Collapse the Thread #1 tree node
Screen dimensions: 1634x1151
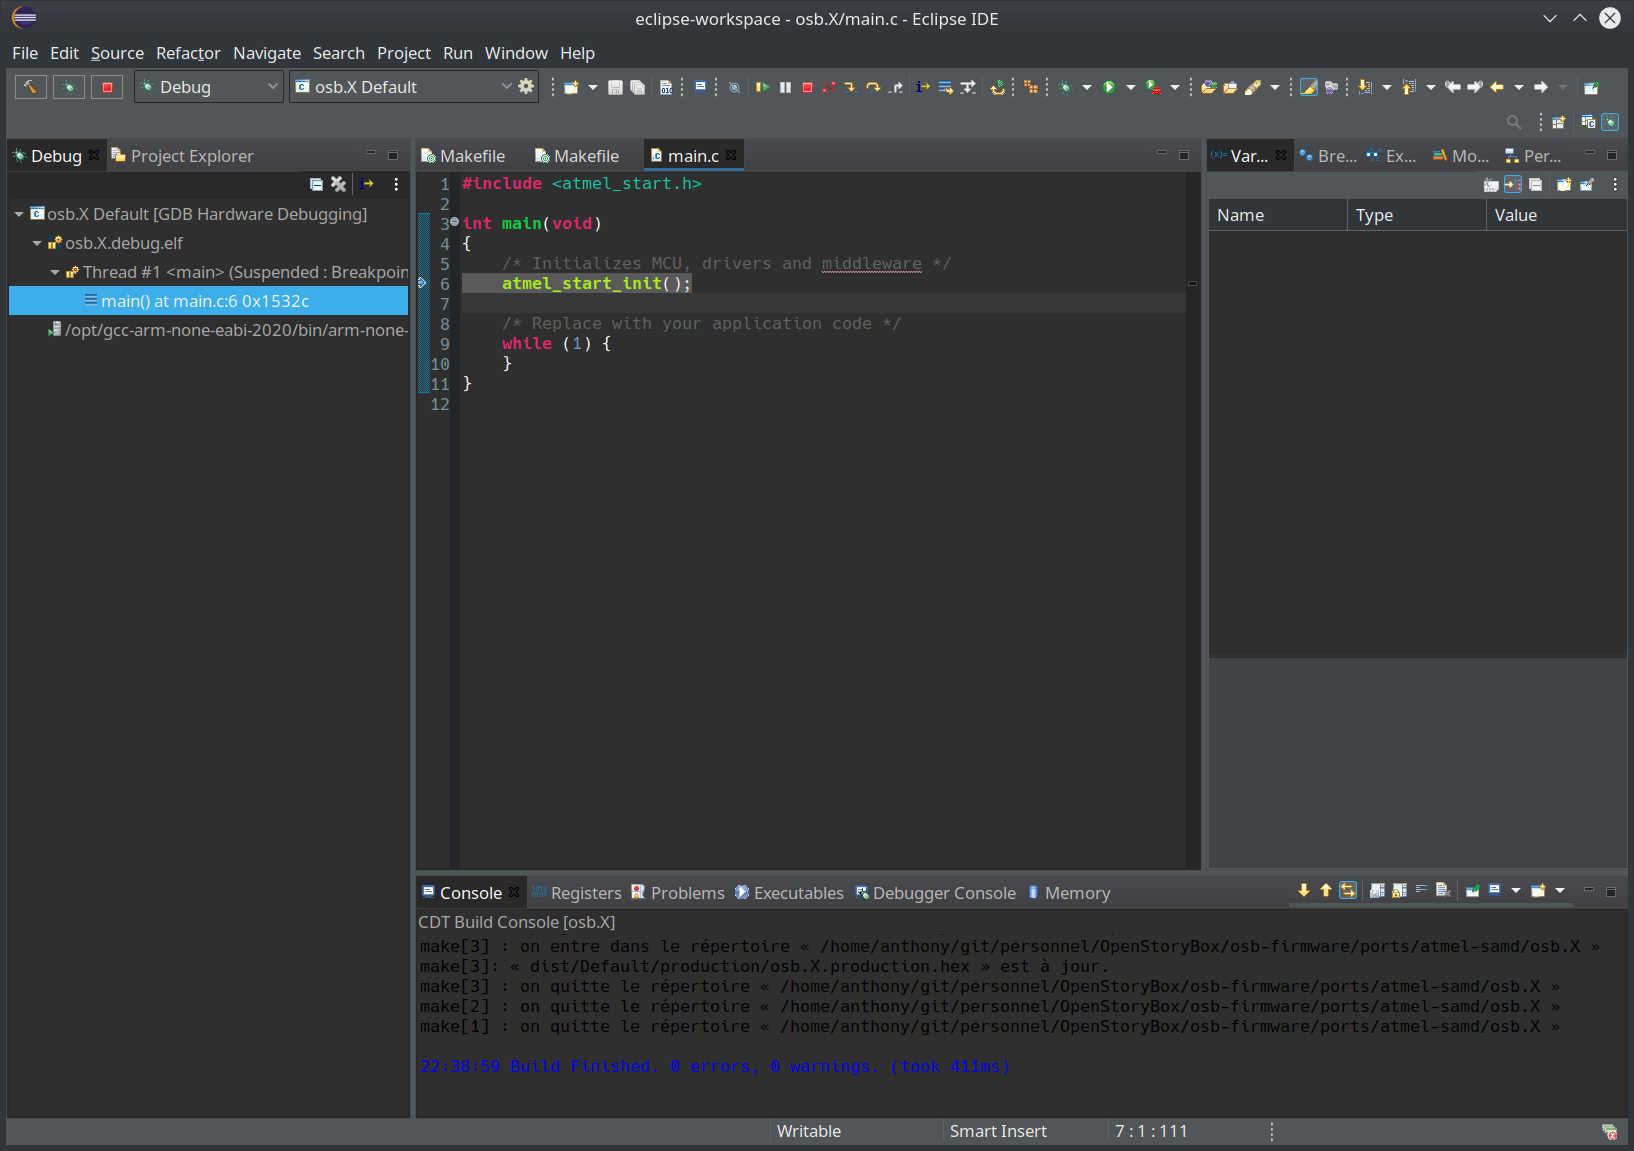(x=55, y=272)
